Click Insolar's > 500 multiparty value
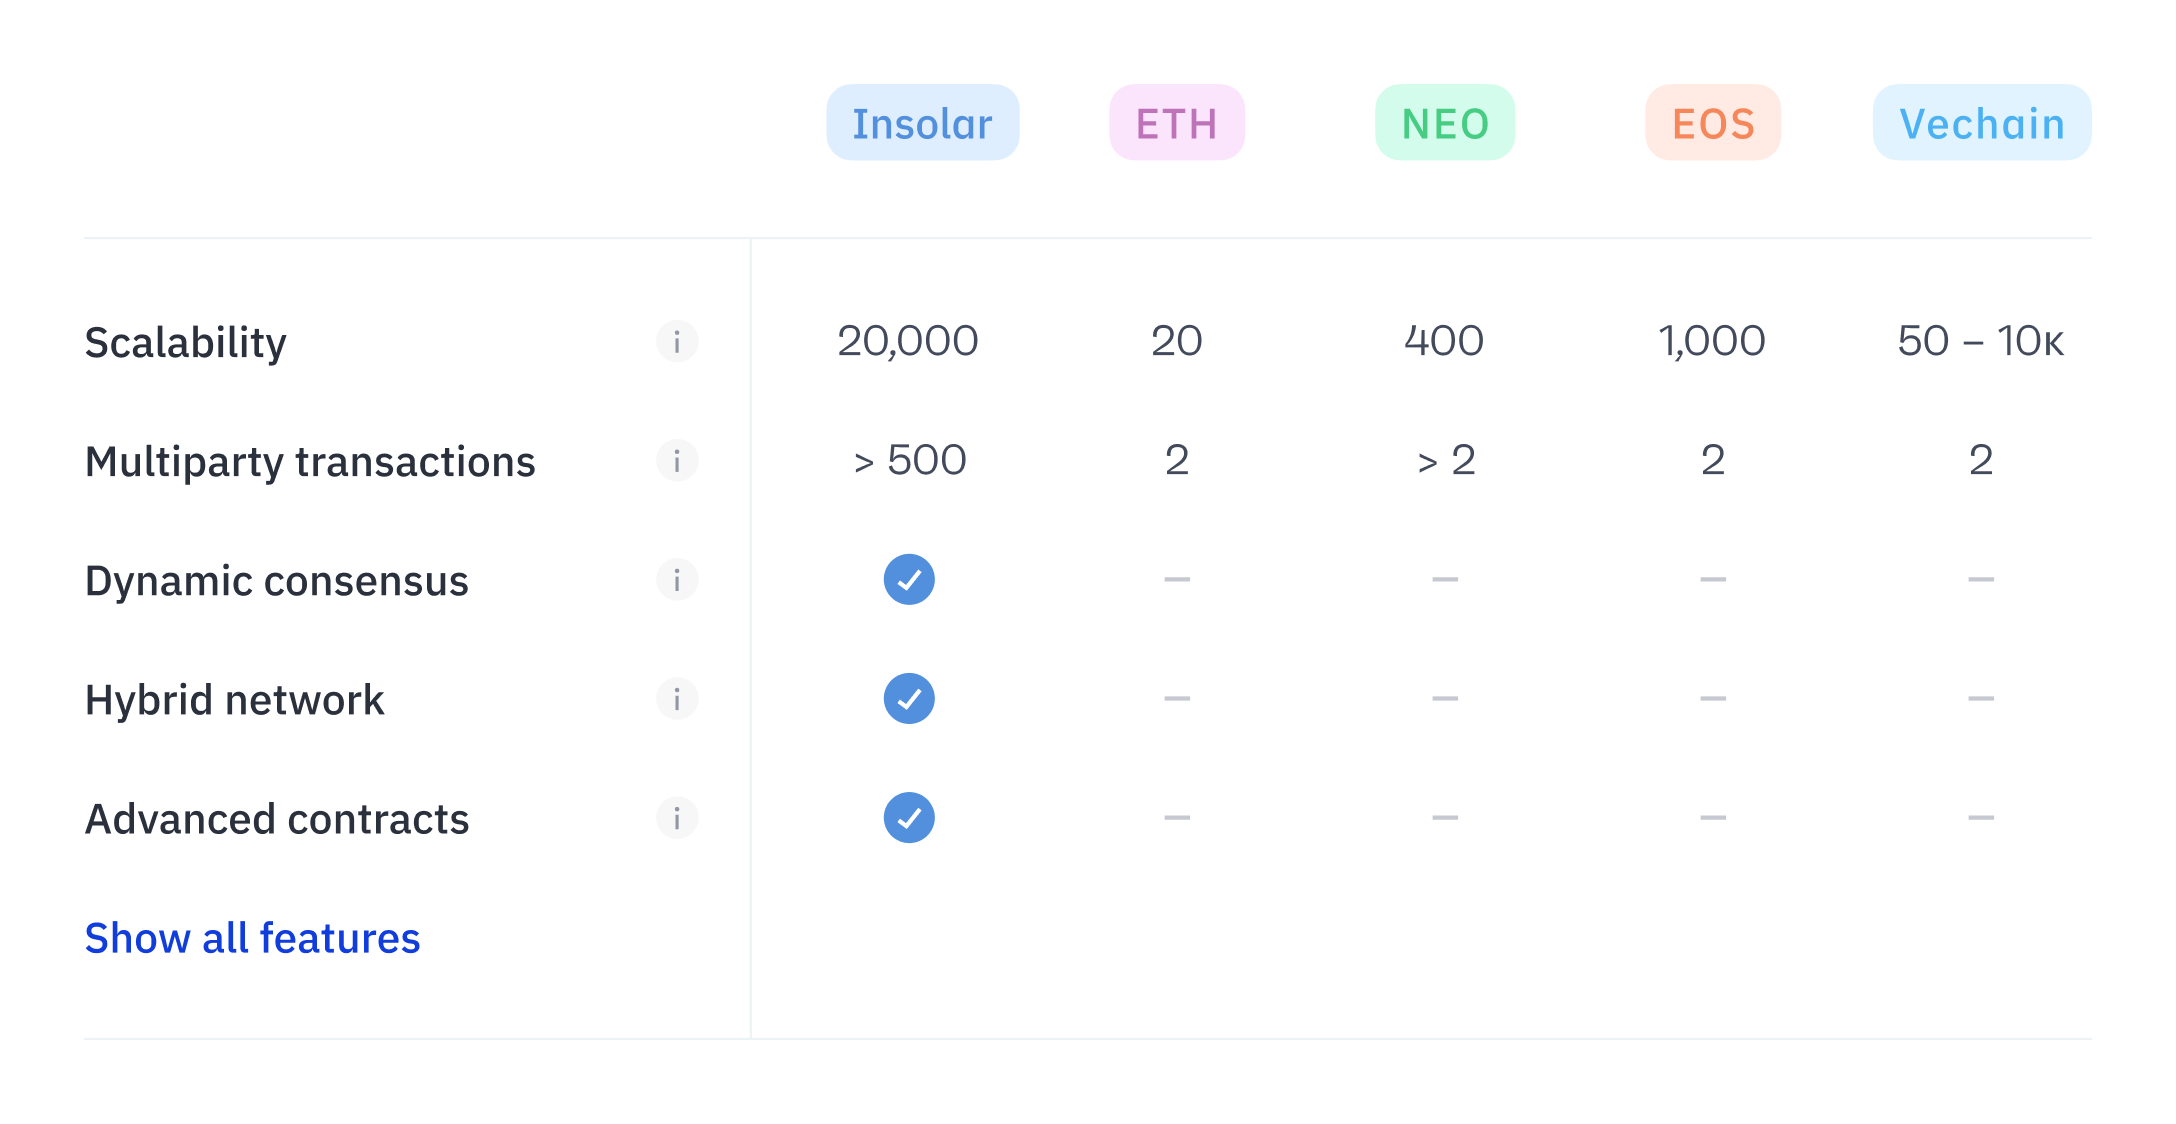The height and width of the screenshot is (1124, 2176). coord(910,460)
